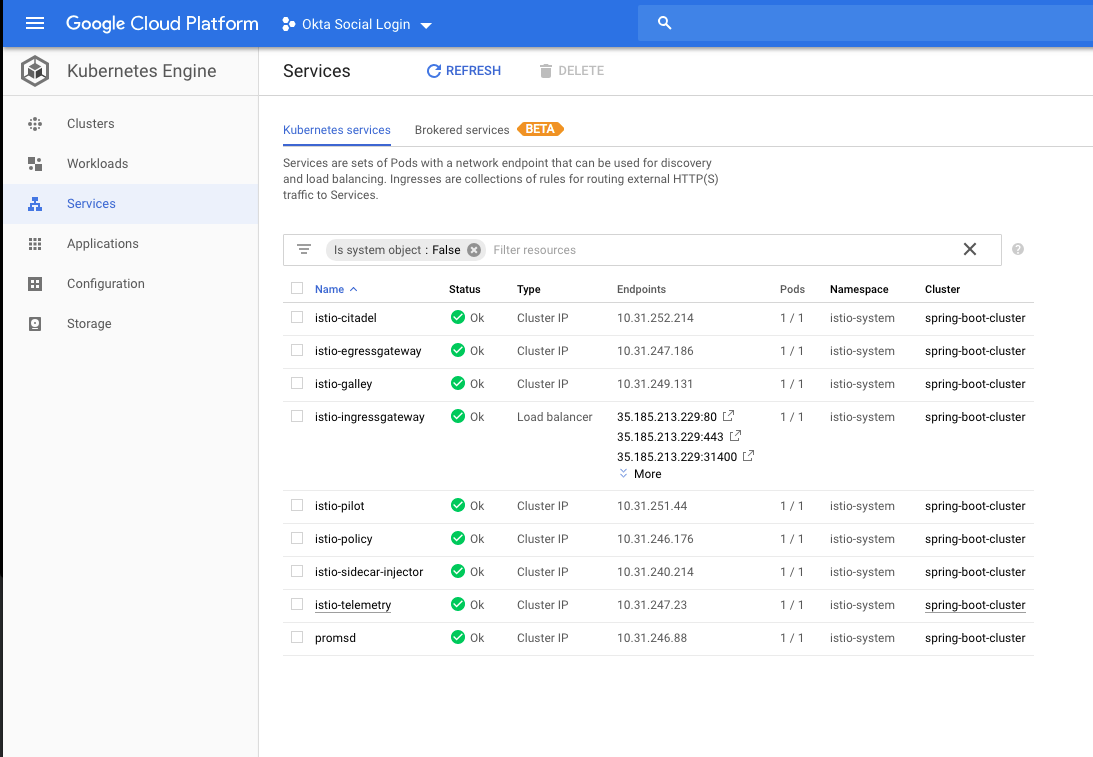Click the Kubernetes Engine hexagon logo
This screenshot has height=757, width=1093.
(35, 71)
